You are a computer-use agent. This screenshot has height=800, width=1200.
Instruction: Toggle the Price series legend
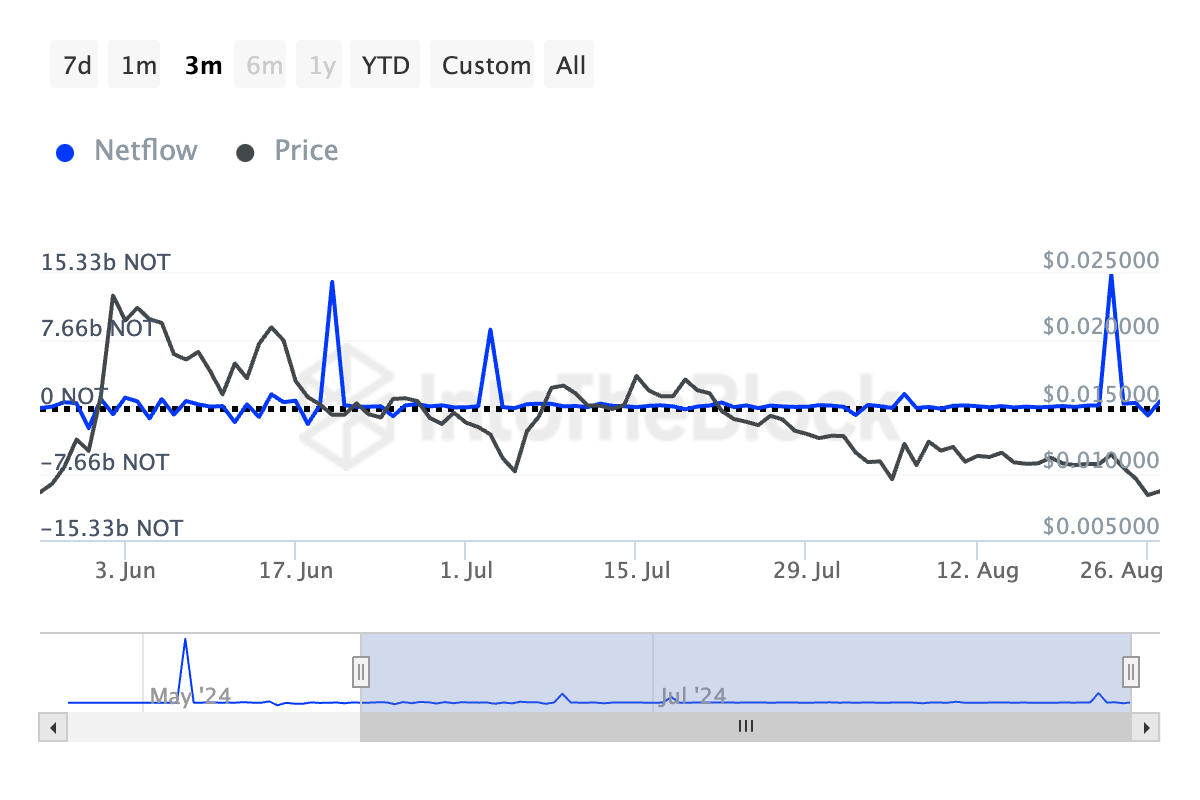(306, 151)
